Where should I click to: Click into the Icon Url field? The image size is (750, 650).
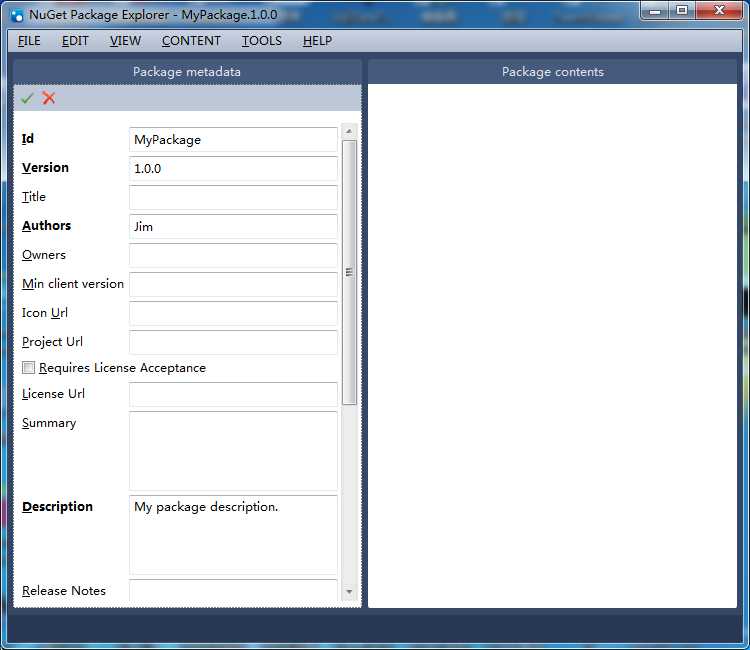(233, 313)
